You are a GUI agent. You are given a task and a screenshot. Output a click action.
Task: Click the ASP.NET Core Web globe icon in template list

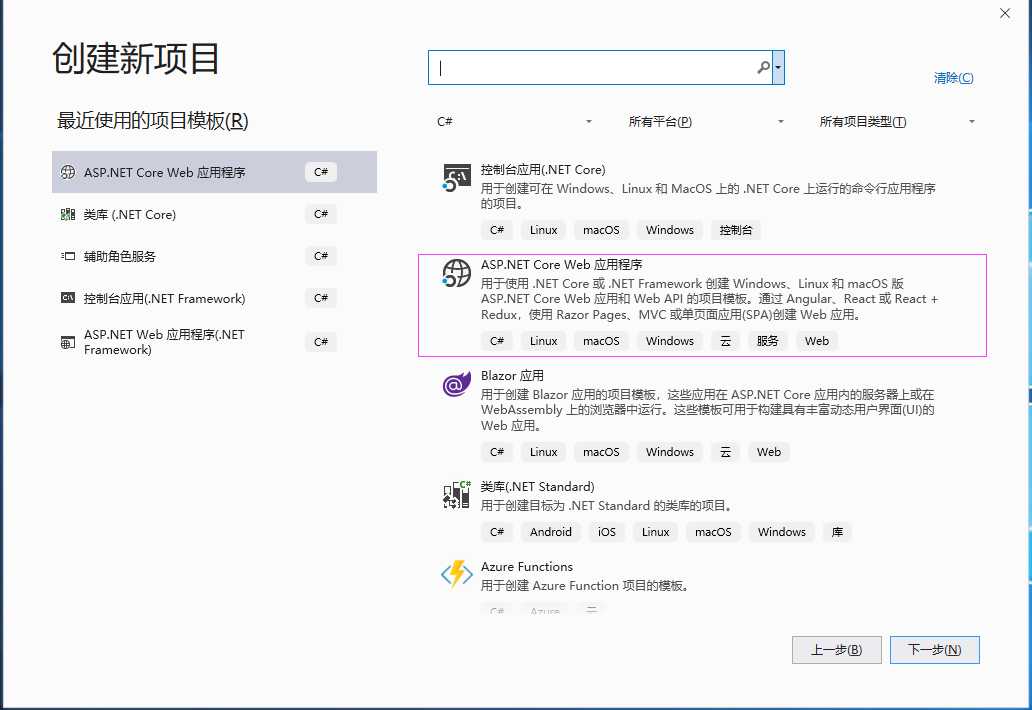(x=457, y=273)
